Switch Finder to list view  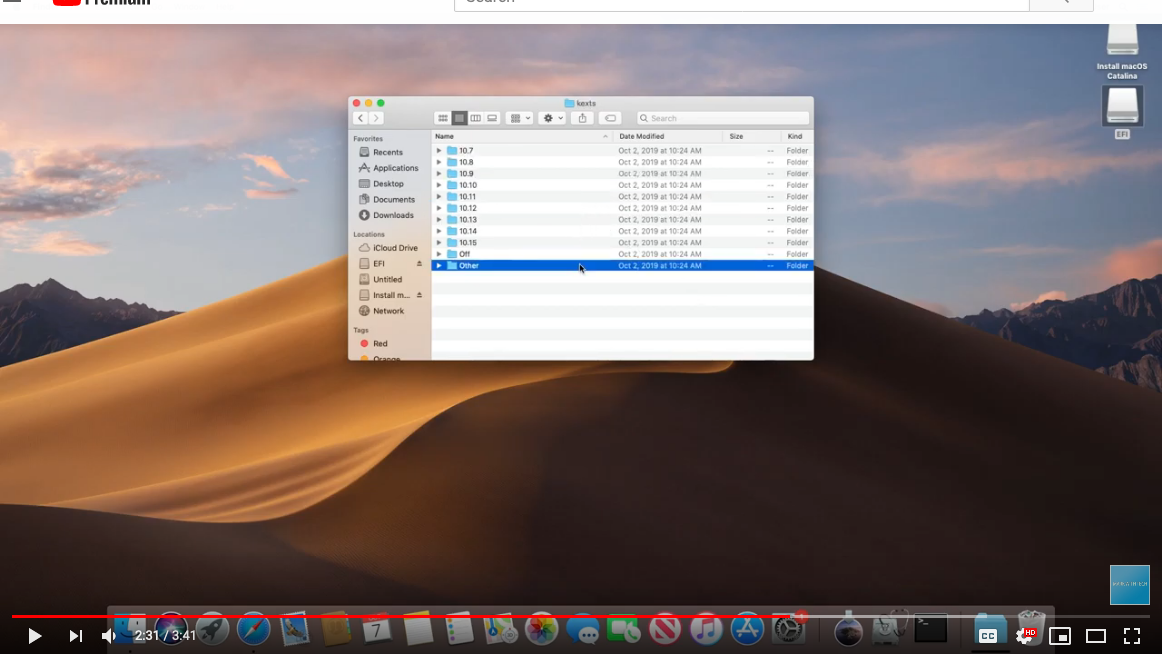[459, 118]
